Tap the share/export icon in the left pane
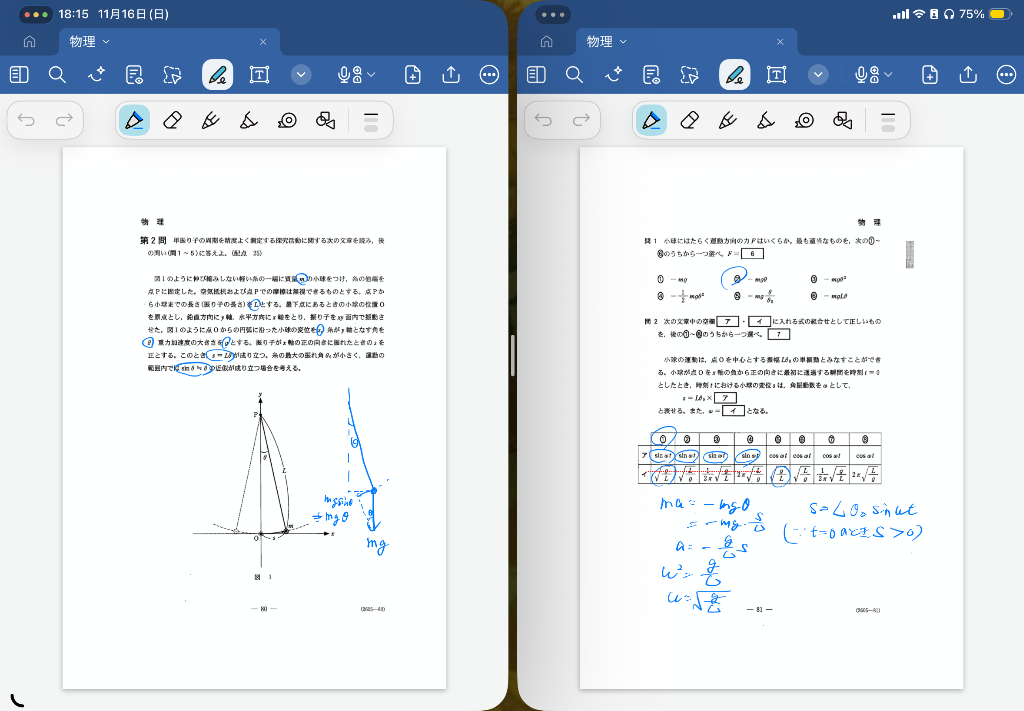The image size is (1024, 711). (451, 75)
